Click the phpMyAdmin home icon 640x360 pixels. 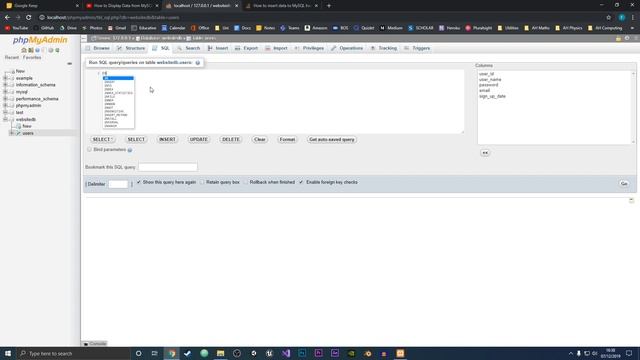pyautogui.click(x=24, y=50)
